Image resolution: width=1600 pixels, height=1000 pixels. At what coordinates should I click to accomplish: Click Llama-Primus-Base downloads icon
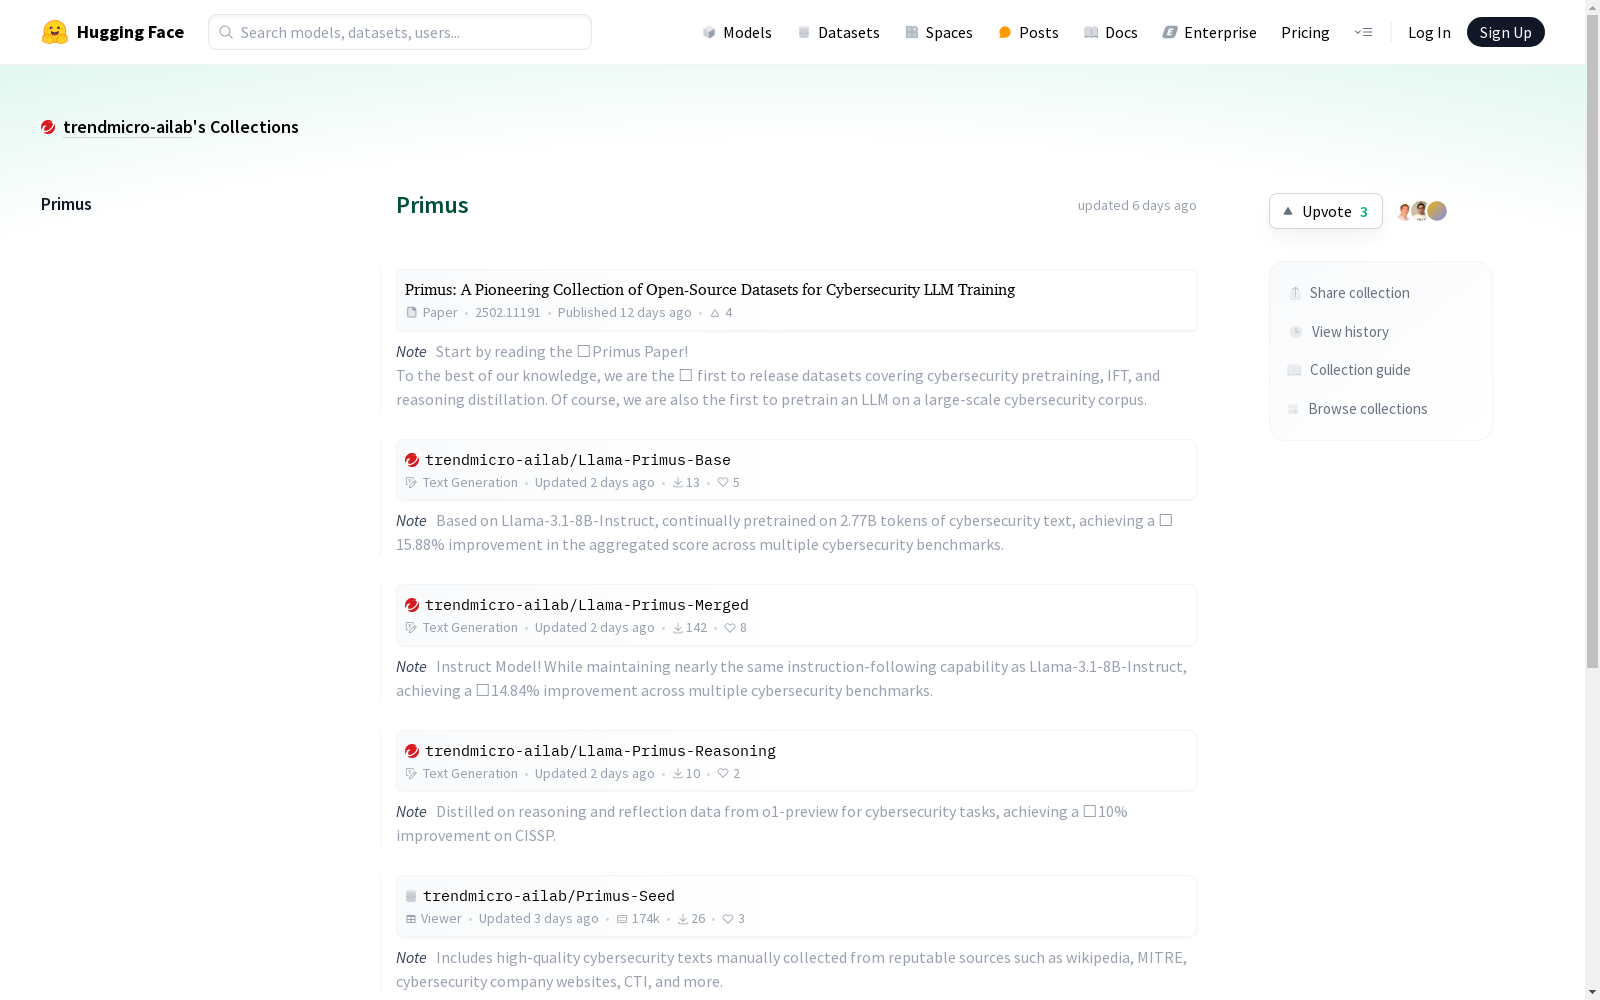pos(678,483)
